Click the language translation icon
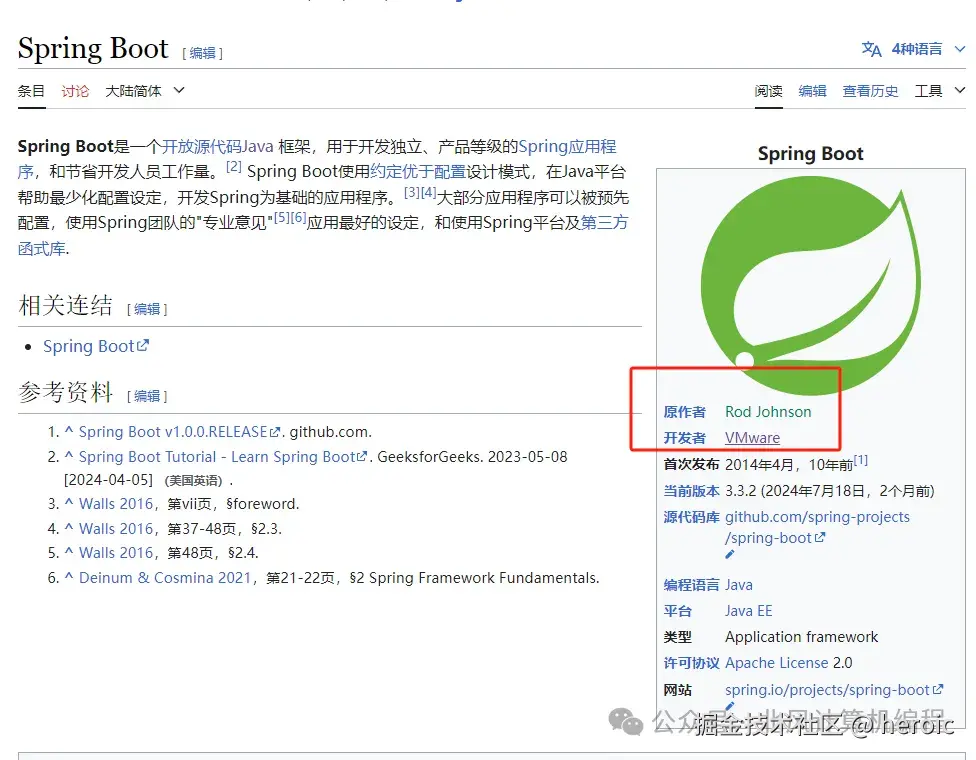976x760 pixels. tap(871, 49)
